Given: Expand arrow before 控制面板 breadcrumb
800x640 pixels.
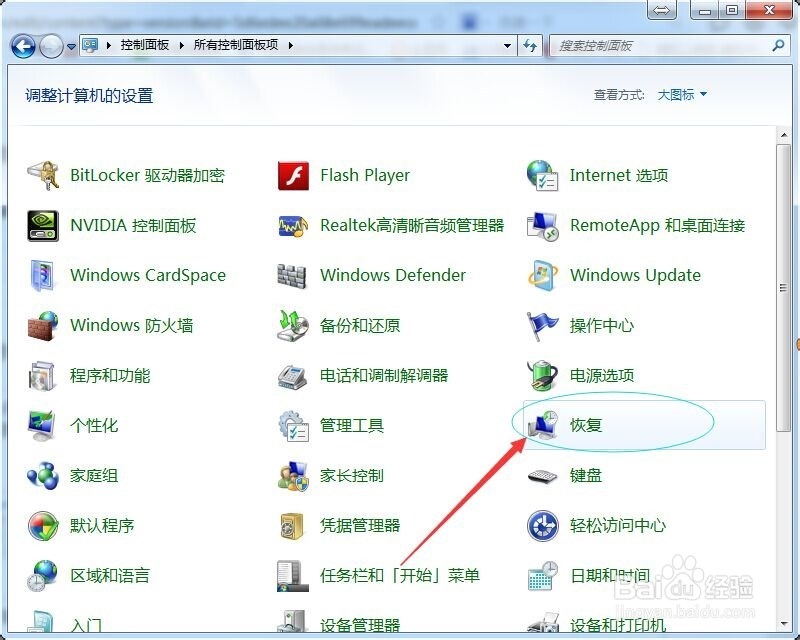Looking at the screenshot, I should pyautogui.click(x=109, y=45).
